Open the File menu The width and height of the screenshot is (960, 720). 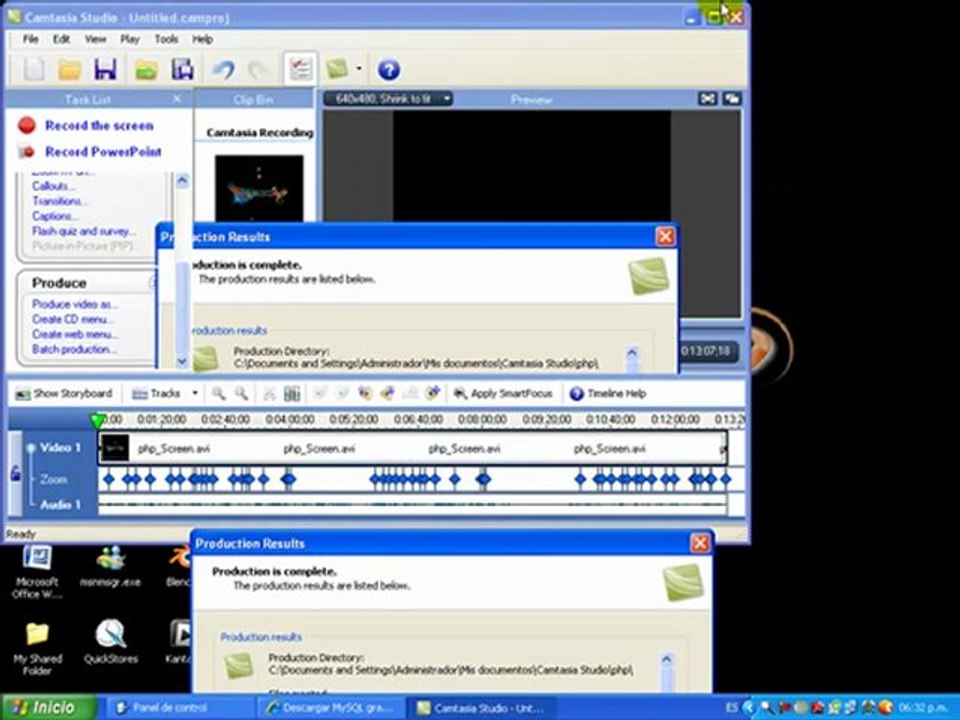[x=31, y=39]
